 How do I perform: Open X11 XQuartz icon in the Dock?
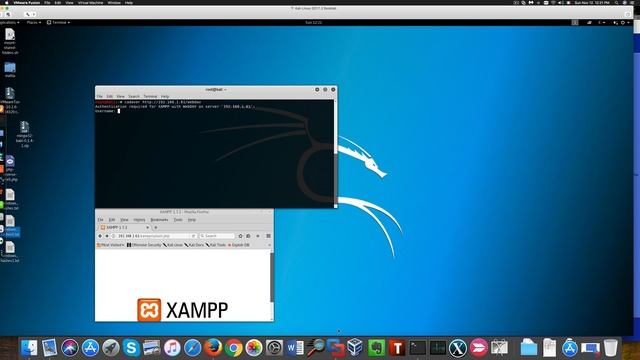coord(458,348)
